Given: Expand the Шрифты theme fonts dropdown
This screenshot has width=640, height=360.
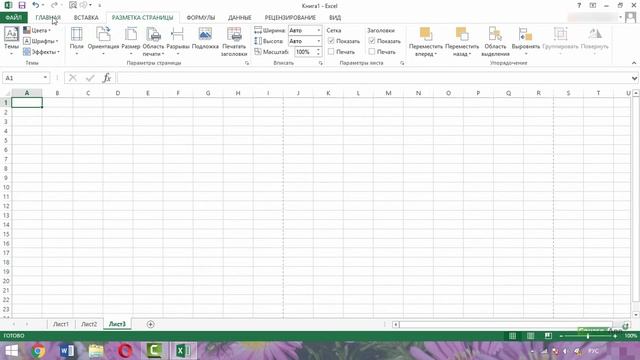Looking at the screenshot, I should tap(40, 41).
